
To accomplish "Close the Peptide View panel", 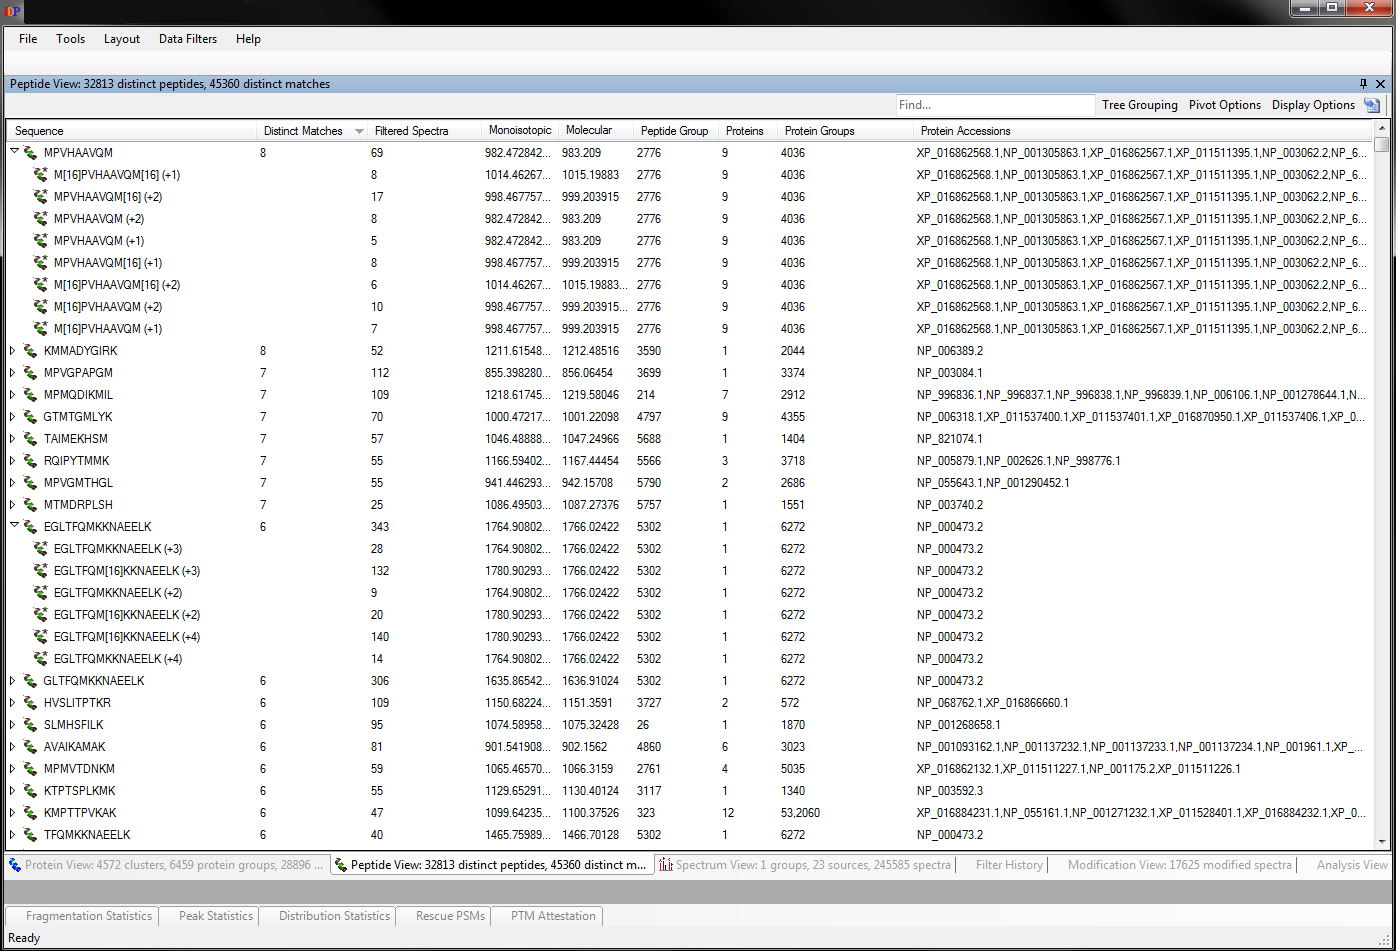I will pyautogui.click(x=1380, y=84).
